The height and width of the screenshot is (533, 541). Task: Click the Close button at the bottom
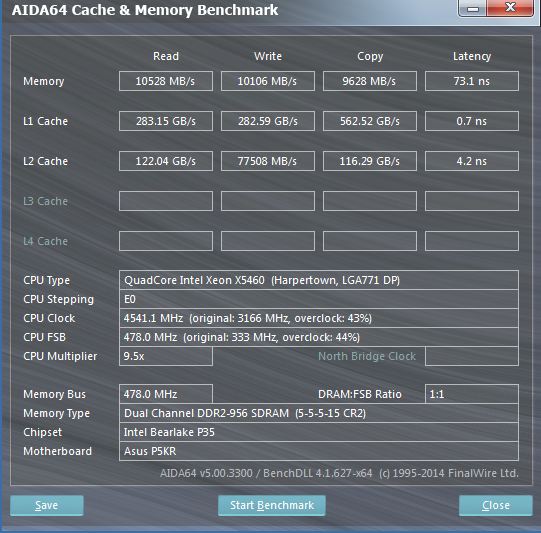[x=495, y=505]
